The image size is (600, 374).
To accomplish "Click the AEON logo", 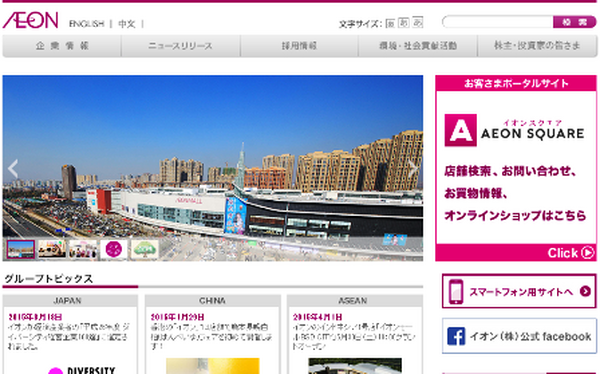I will 30,20.
